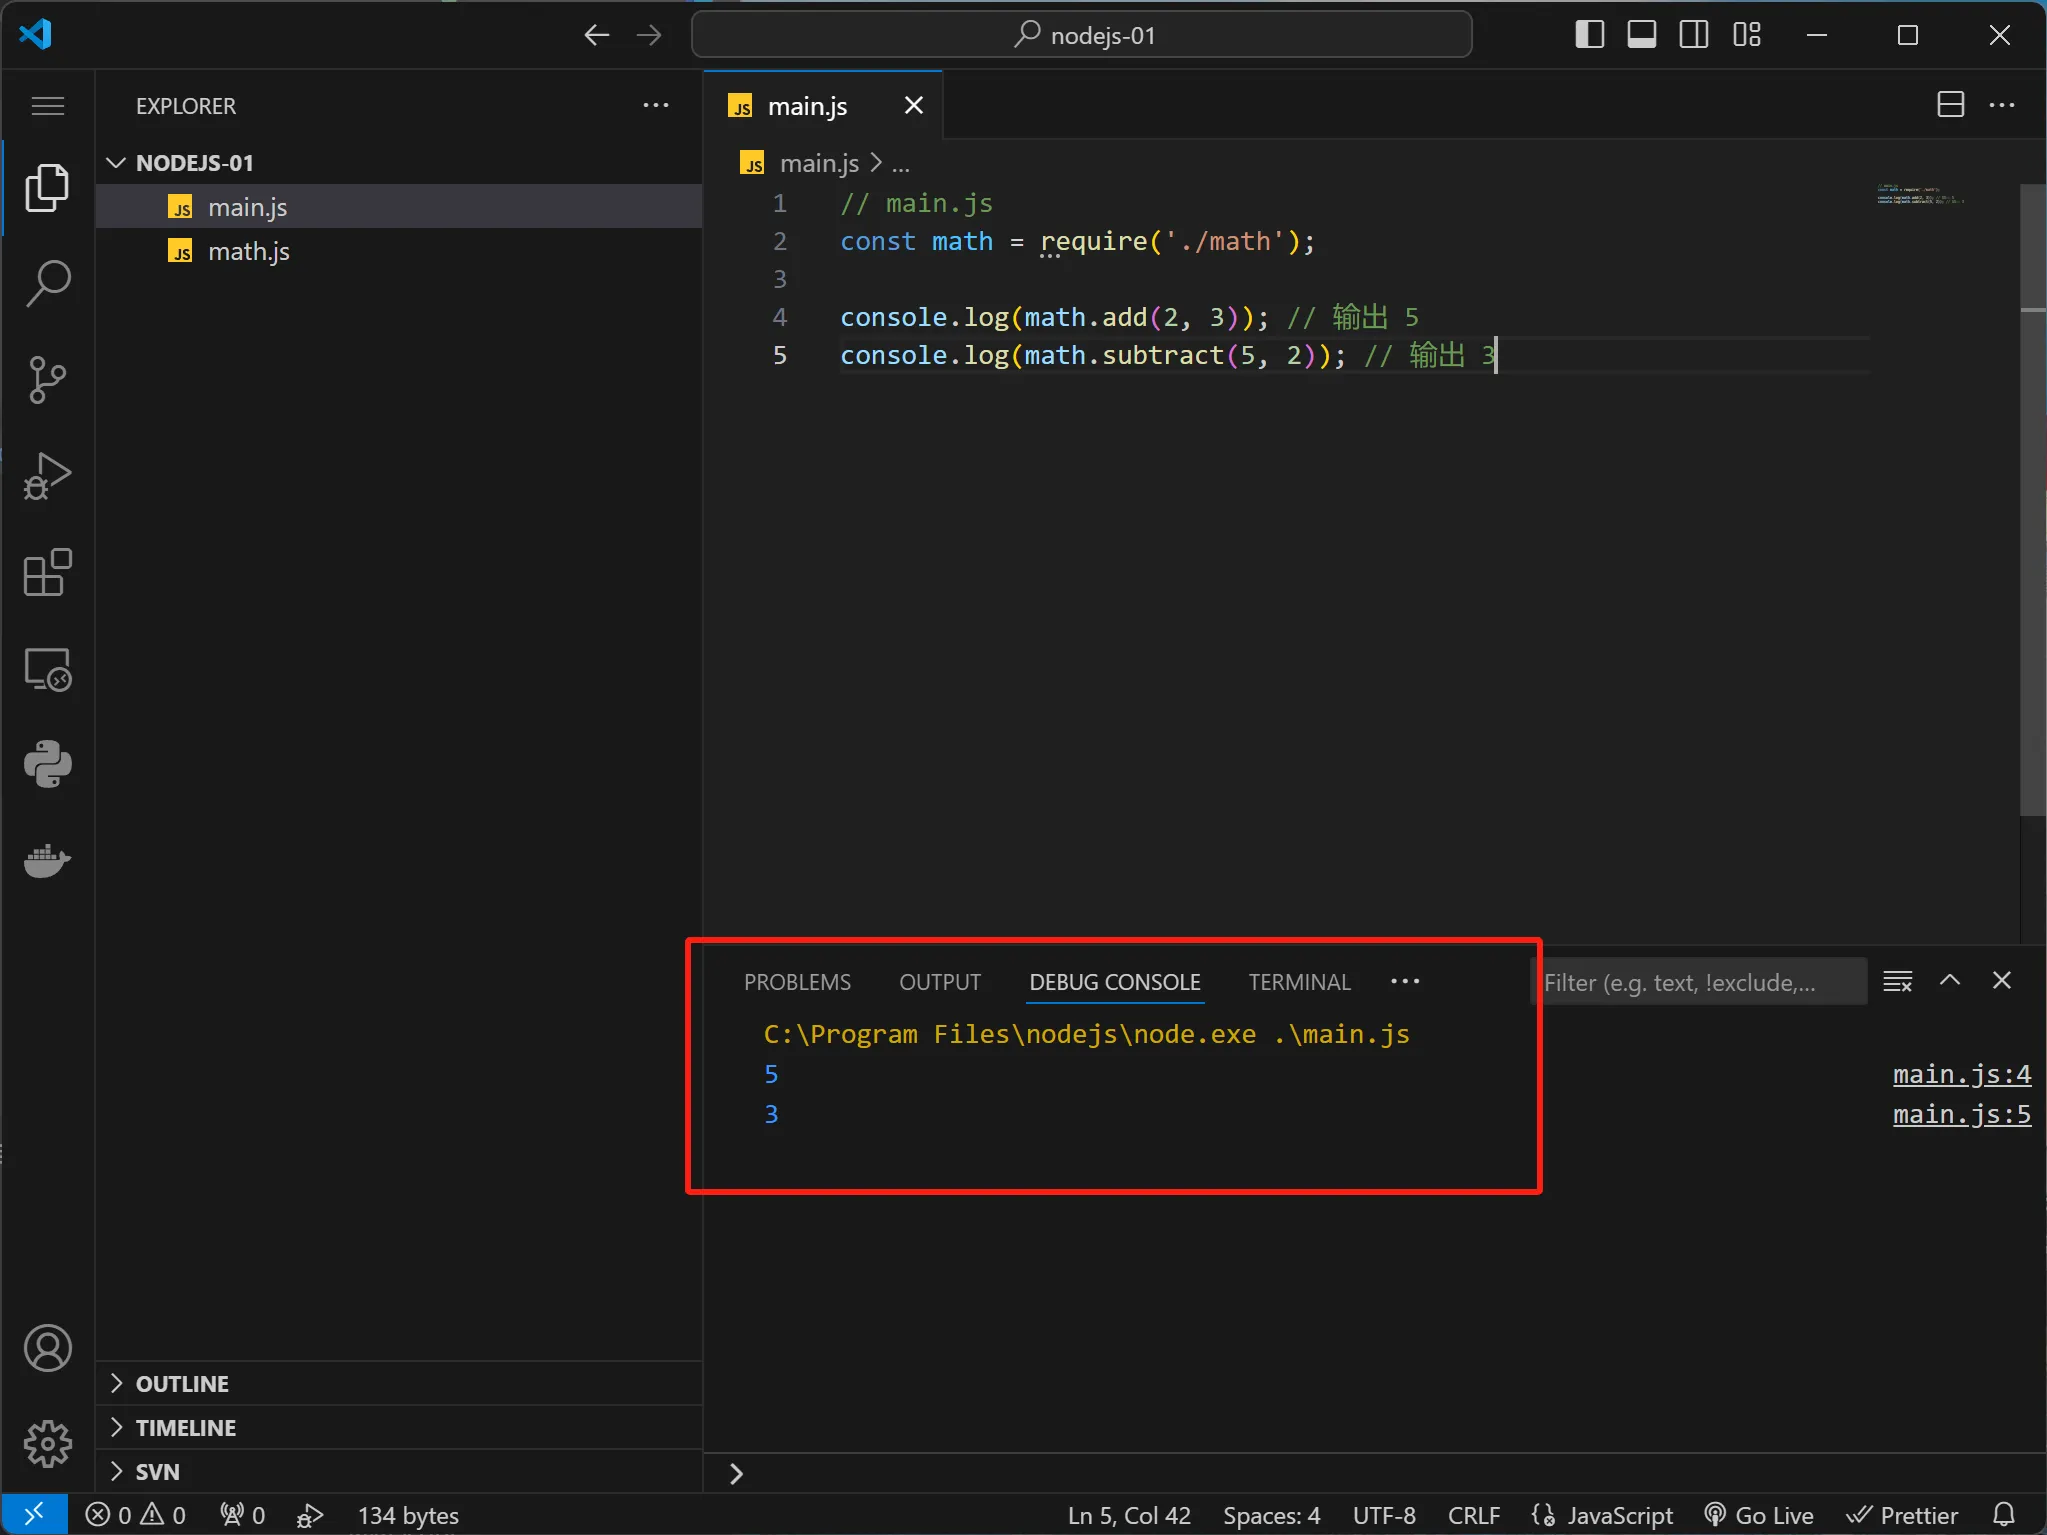Start Go Live server
The image size is (2047, 1535).
coord(1759,1515)
